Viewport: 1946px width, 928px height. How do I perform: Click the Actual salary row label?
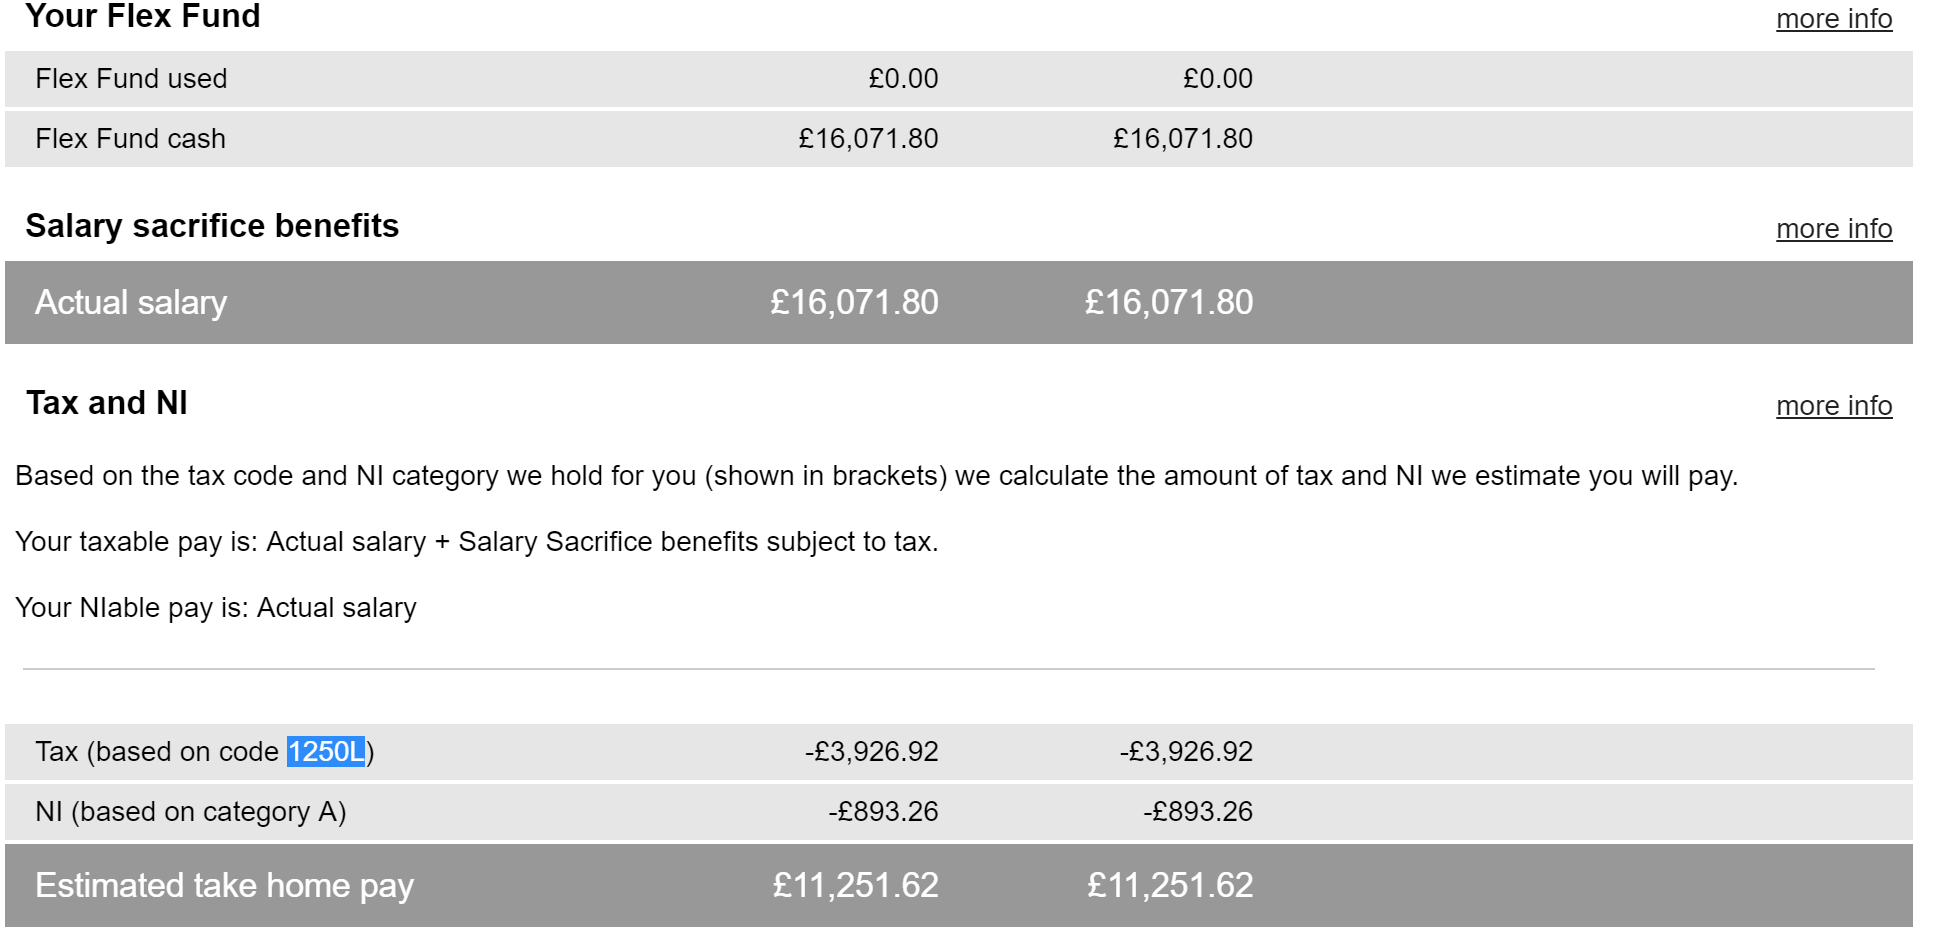(x=131, y=303)
